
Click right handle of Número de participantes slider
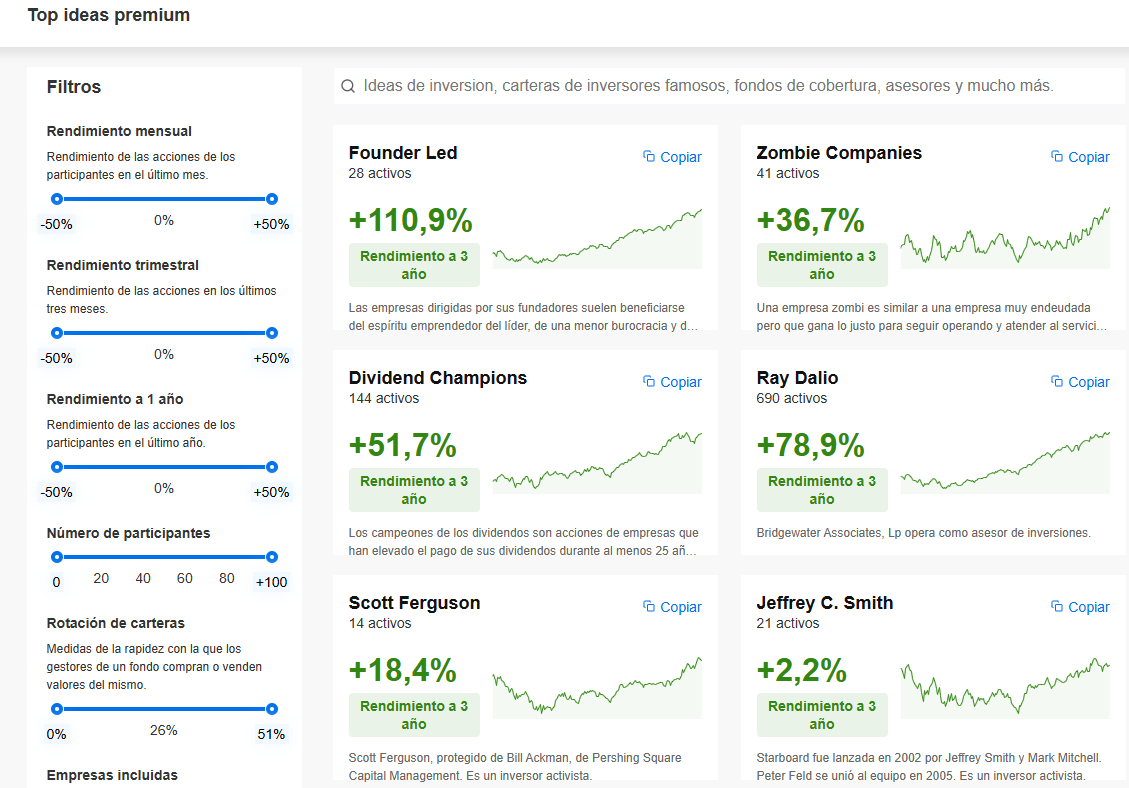tap(271, 557)
